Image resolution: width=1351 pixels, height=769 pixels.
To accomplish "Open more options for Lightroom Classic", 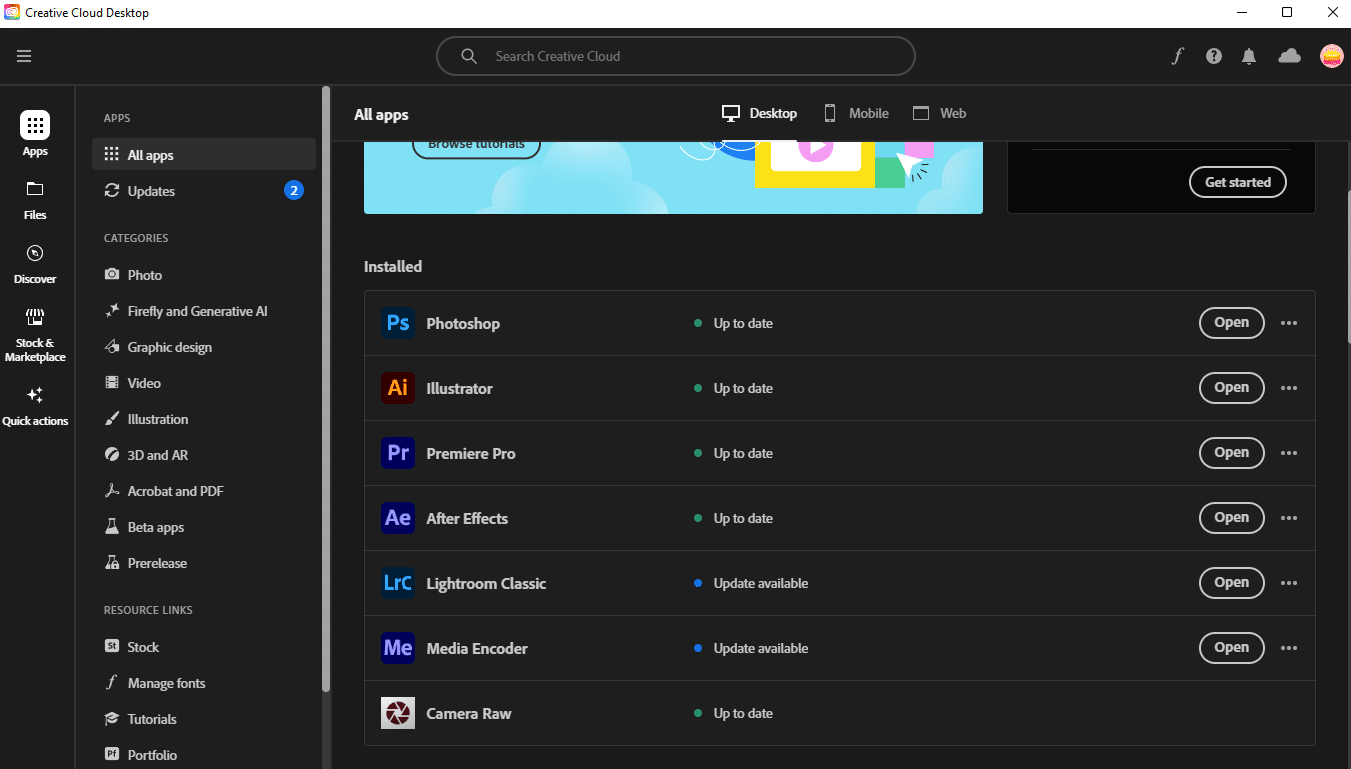I will (x=1289, y=583).
